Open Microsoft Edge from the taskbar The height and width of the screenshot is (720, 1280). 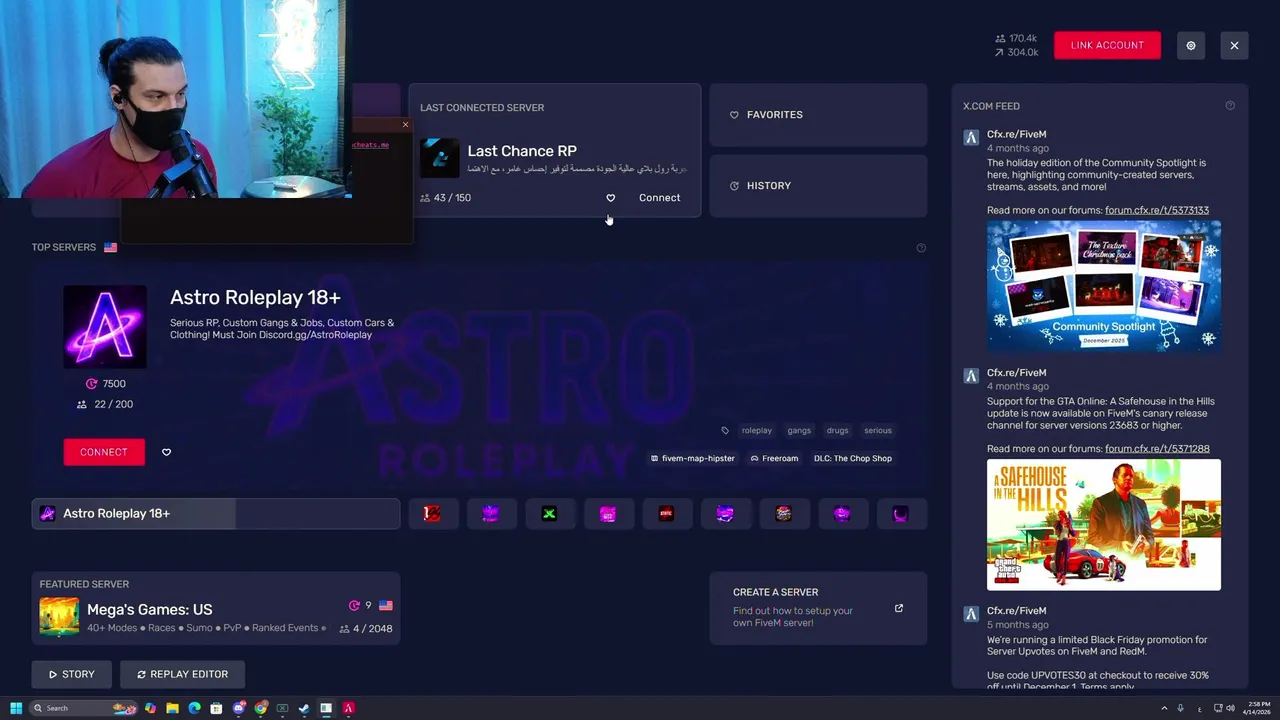click(x=194, y=708)
